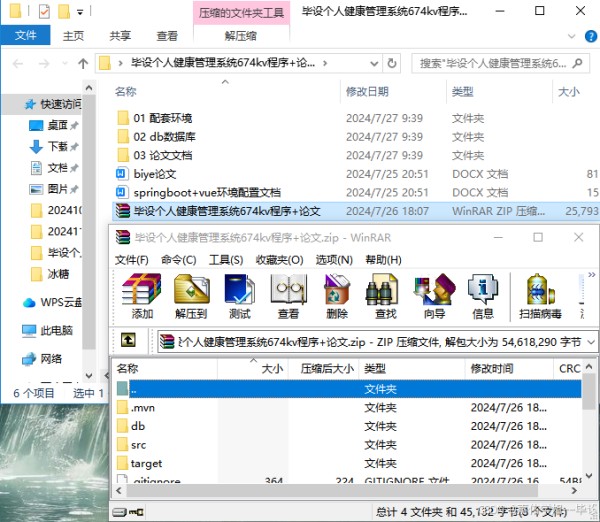This screenshot has width=600, height=522.
Task: Open WinRAR 工具(S) menu
Action: tap(226, 260)
